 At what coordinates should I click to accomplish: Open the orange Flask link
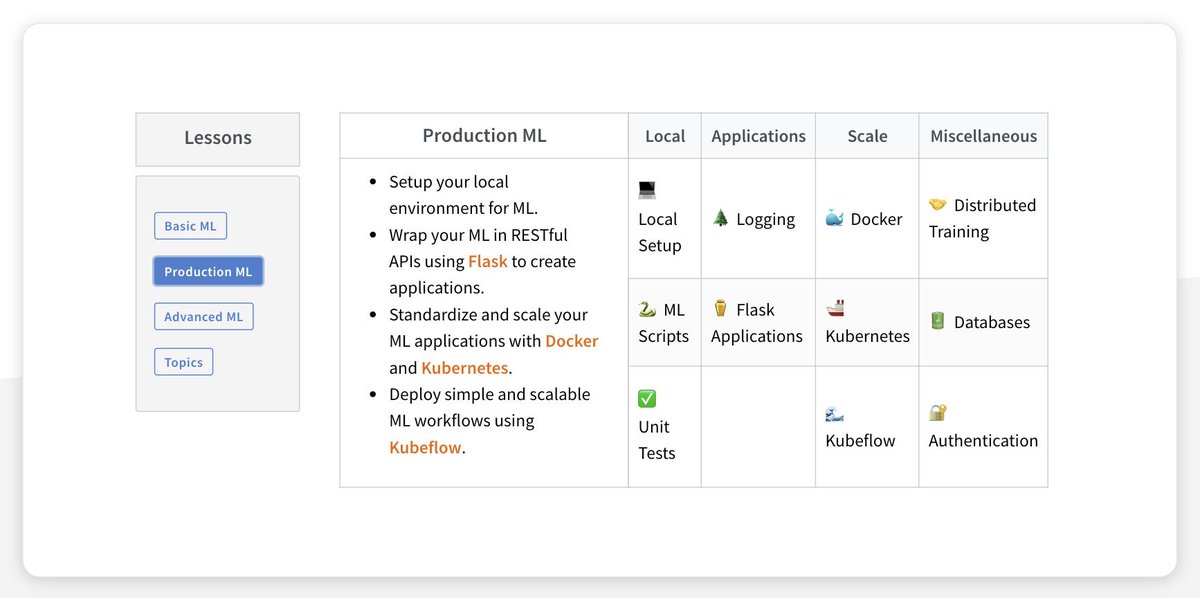488,261
